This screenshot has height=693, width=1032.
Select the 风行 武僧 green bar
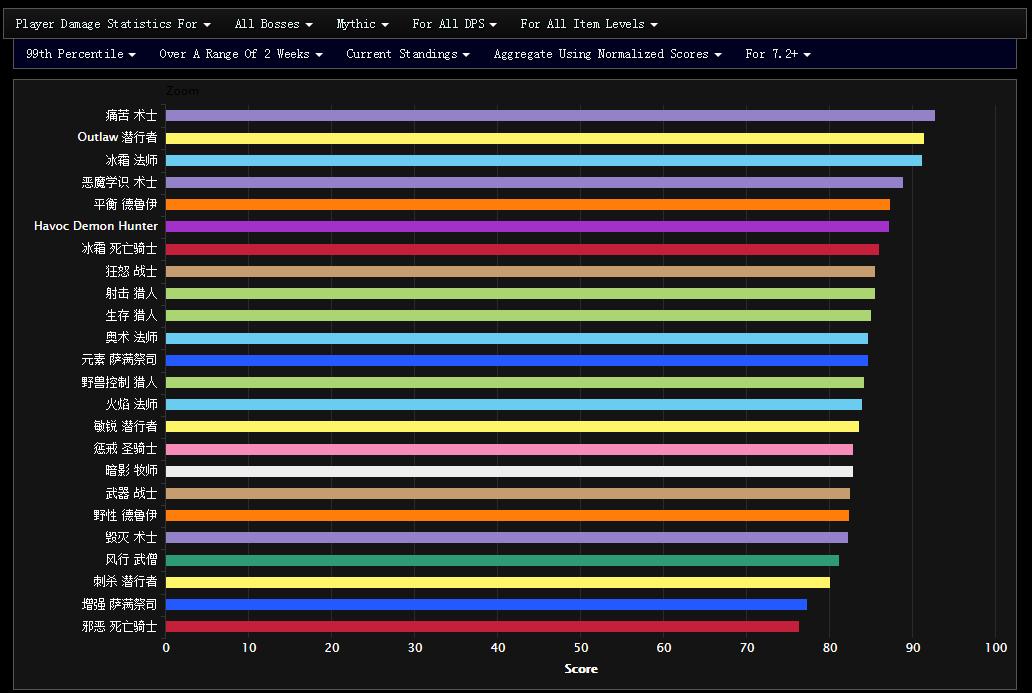coord(502,560)
